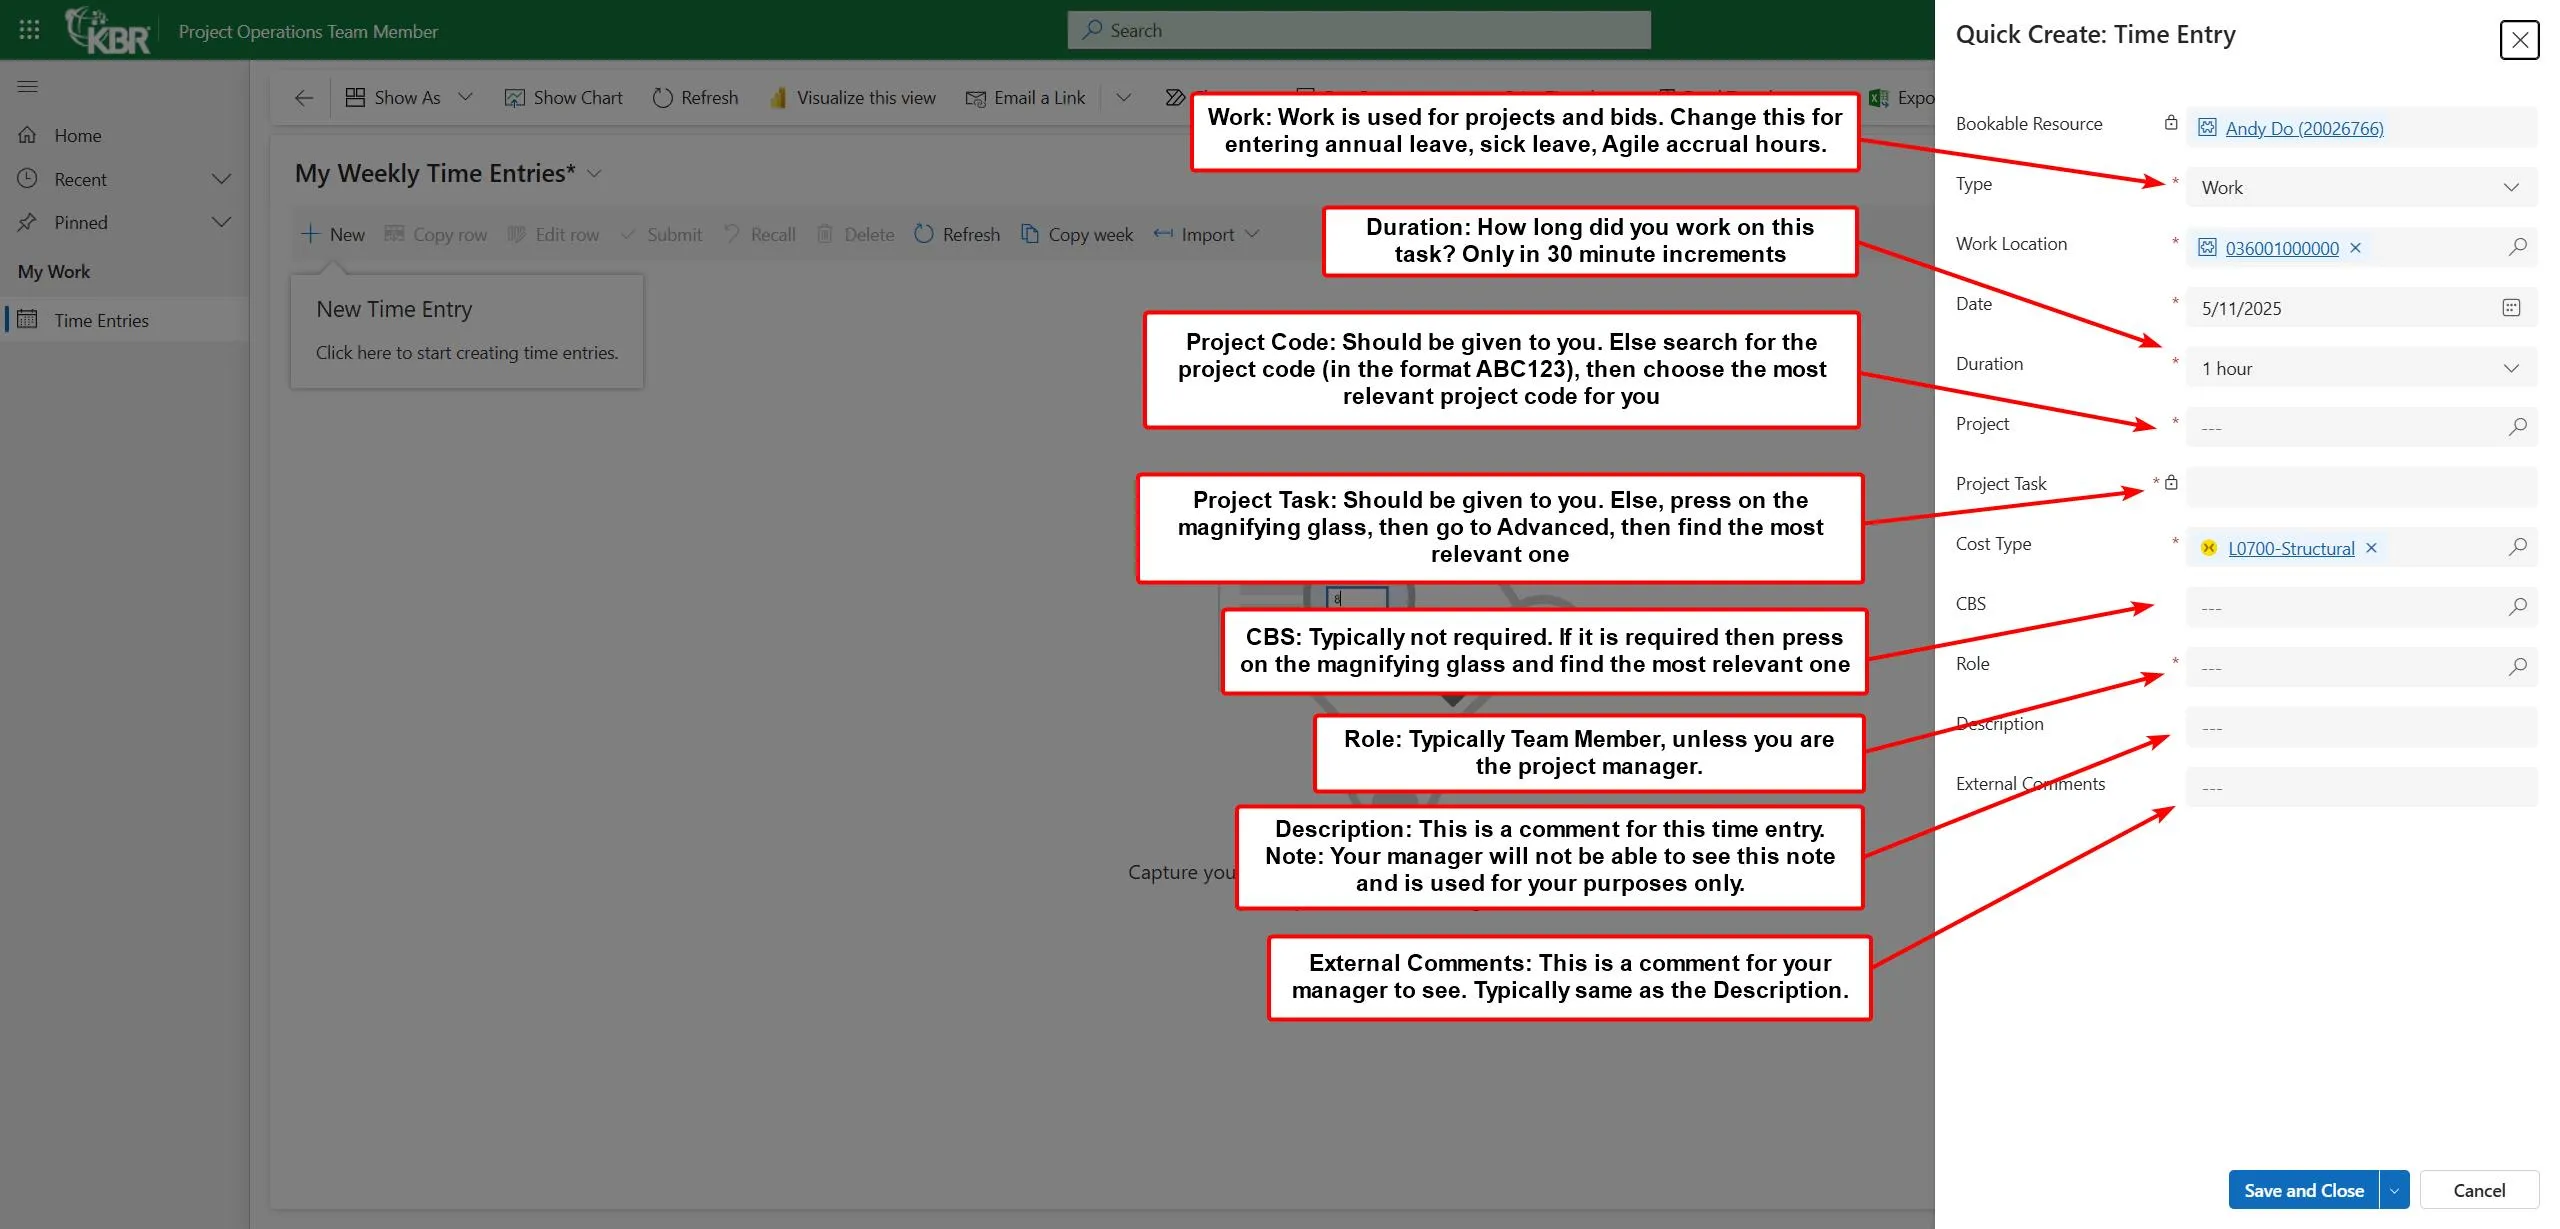Expand the Save and Close options arrow
The image size is (2560, 1229).
2394,1190
